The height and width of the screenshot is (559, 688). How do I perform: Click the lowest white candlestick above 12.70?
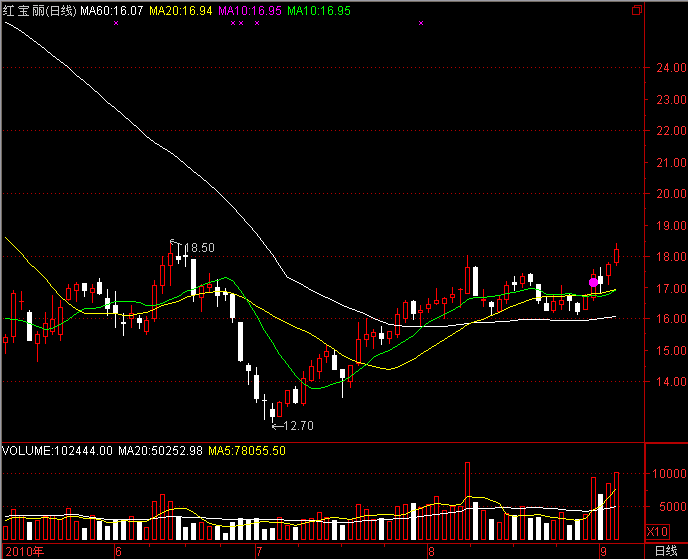272,412
